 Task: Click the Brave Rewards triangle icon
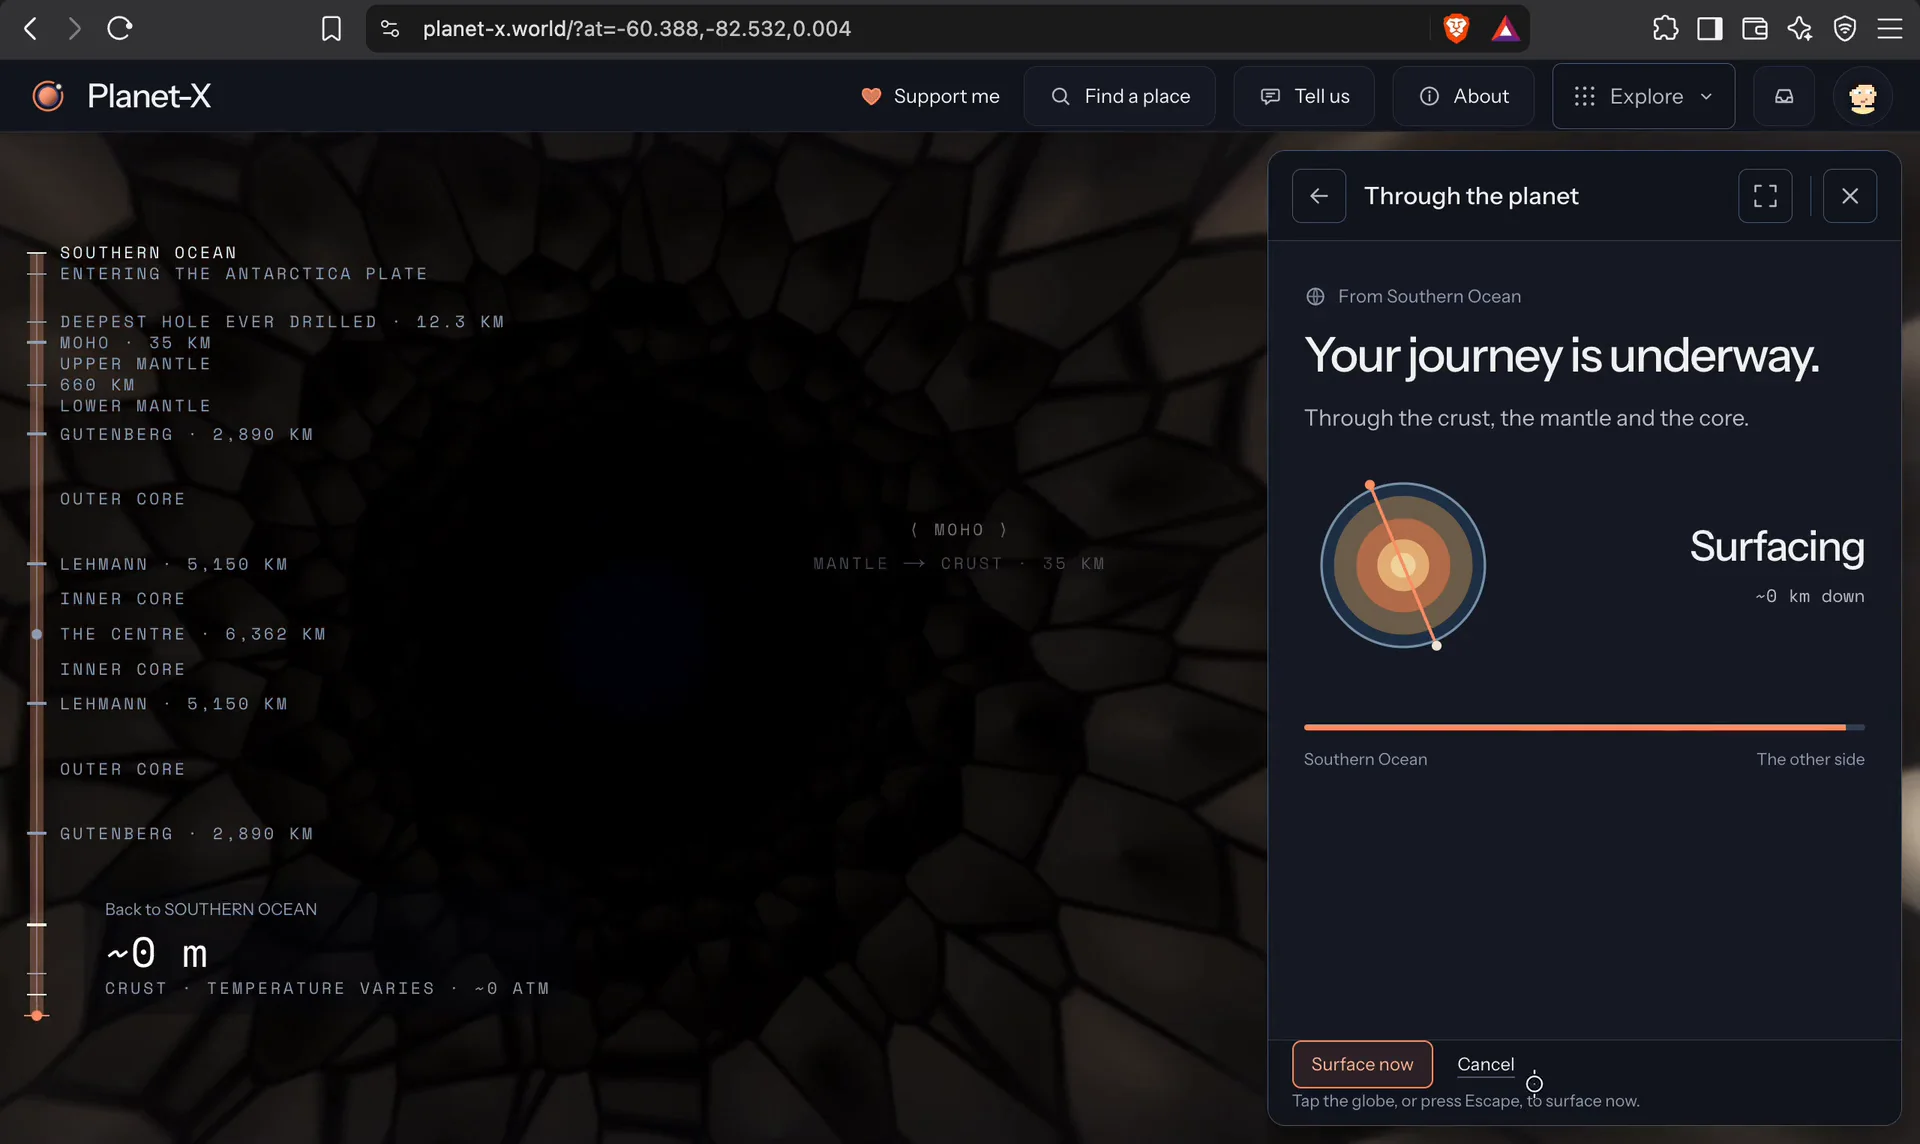[1505, 29]
